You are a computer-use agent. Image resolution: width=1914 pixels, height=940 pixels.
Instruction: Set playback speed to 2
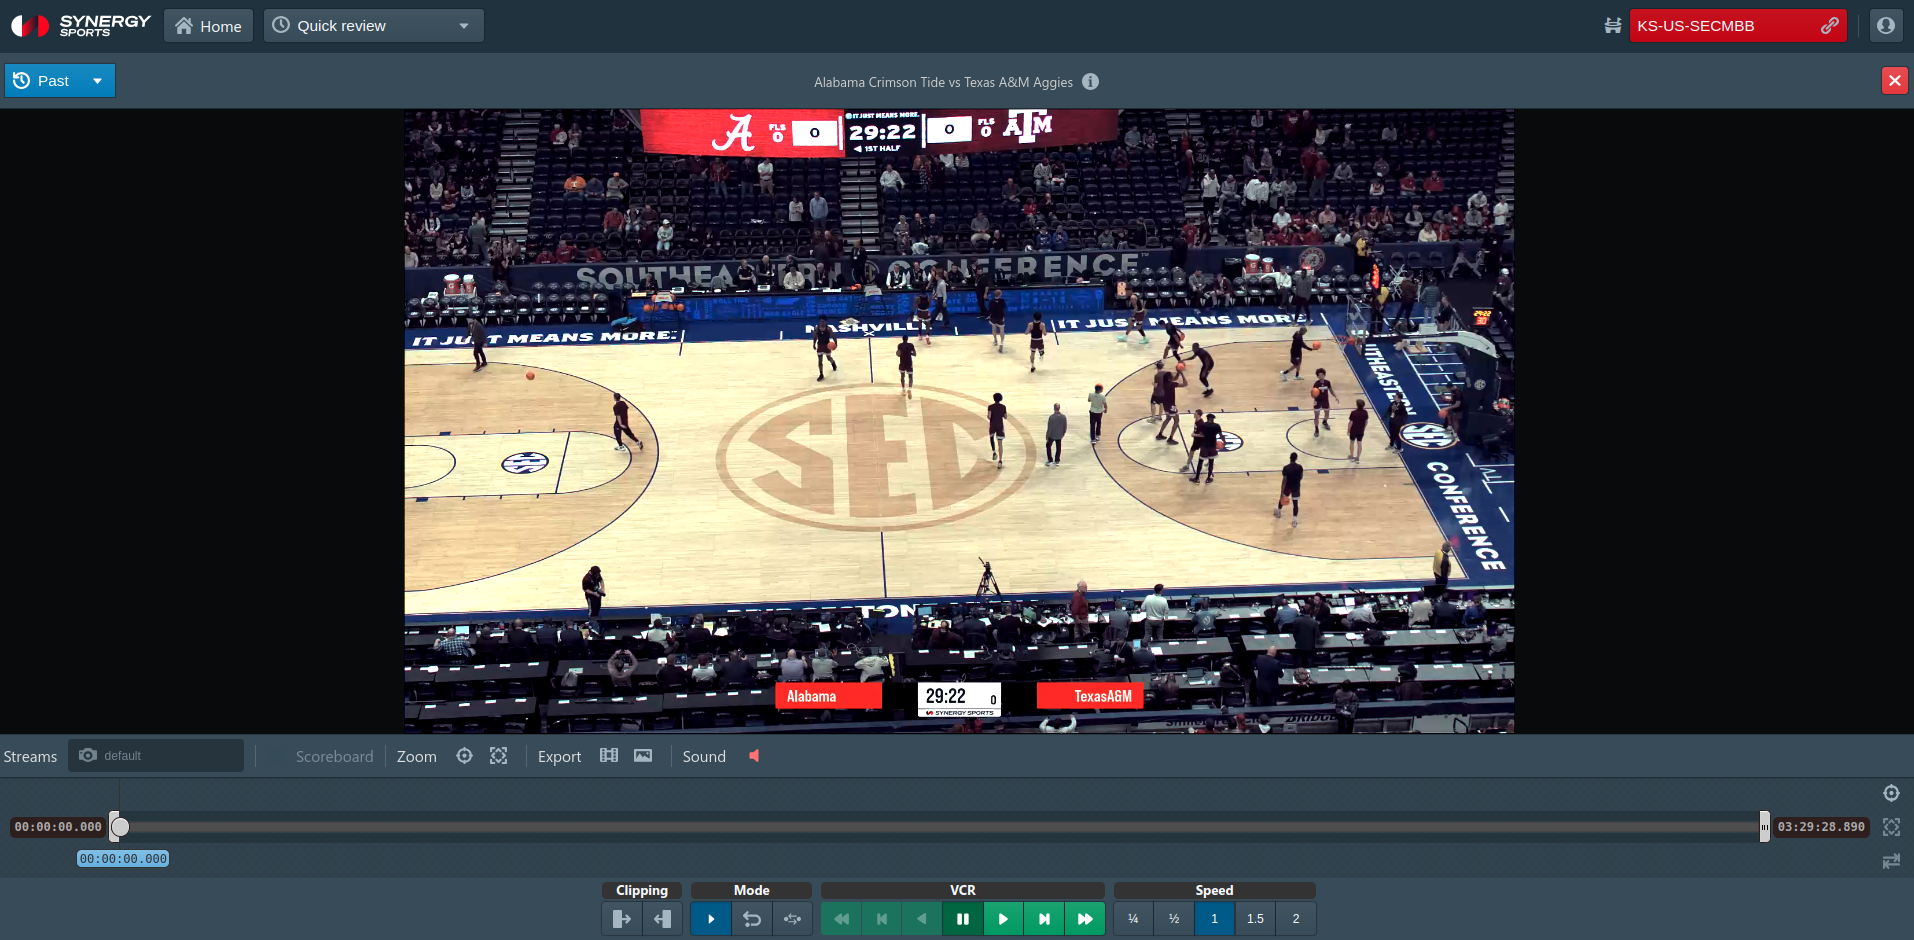(x=1296, y=919)
